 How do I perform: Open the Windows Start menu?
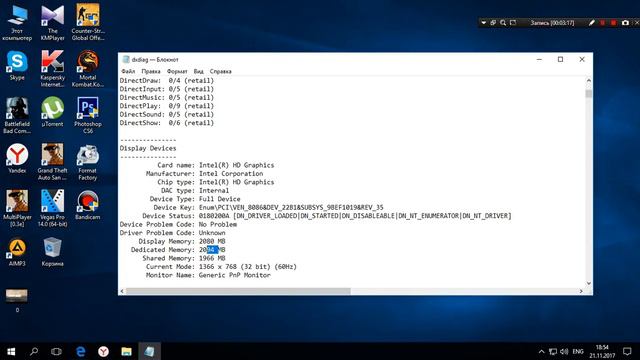click(11, 351)
